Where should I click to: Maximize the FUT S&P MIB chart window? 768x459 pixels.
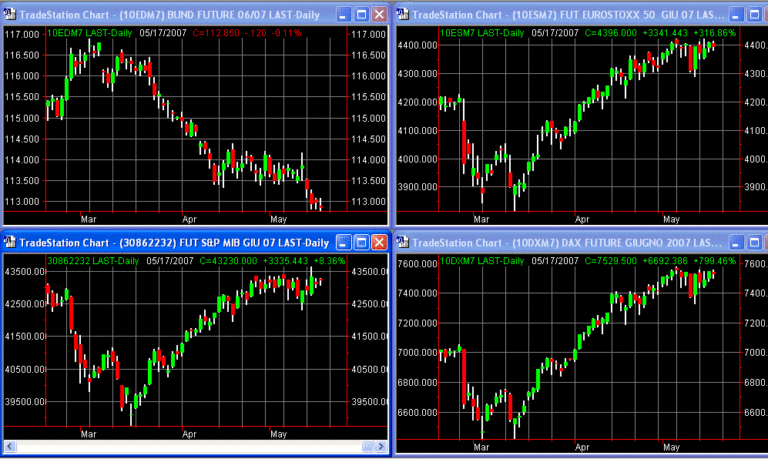click(x=360, y=243)
